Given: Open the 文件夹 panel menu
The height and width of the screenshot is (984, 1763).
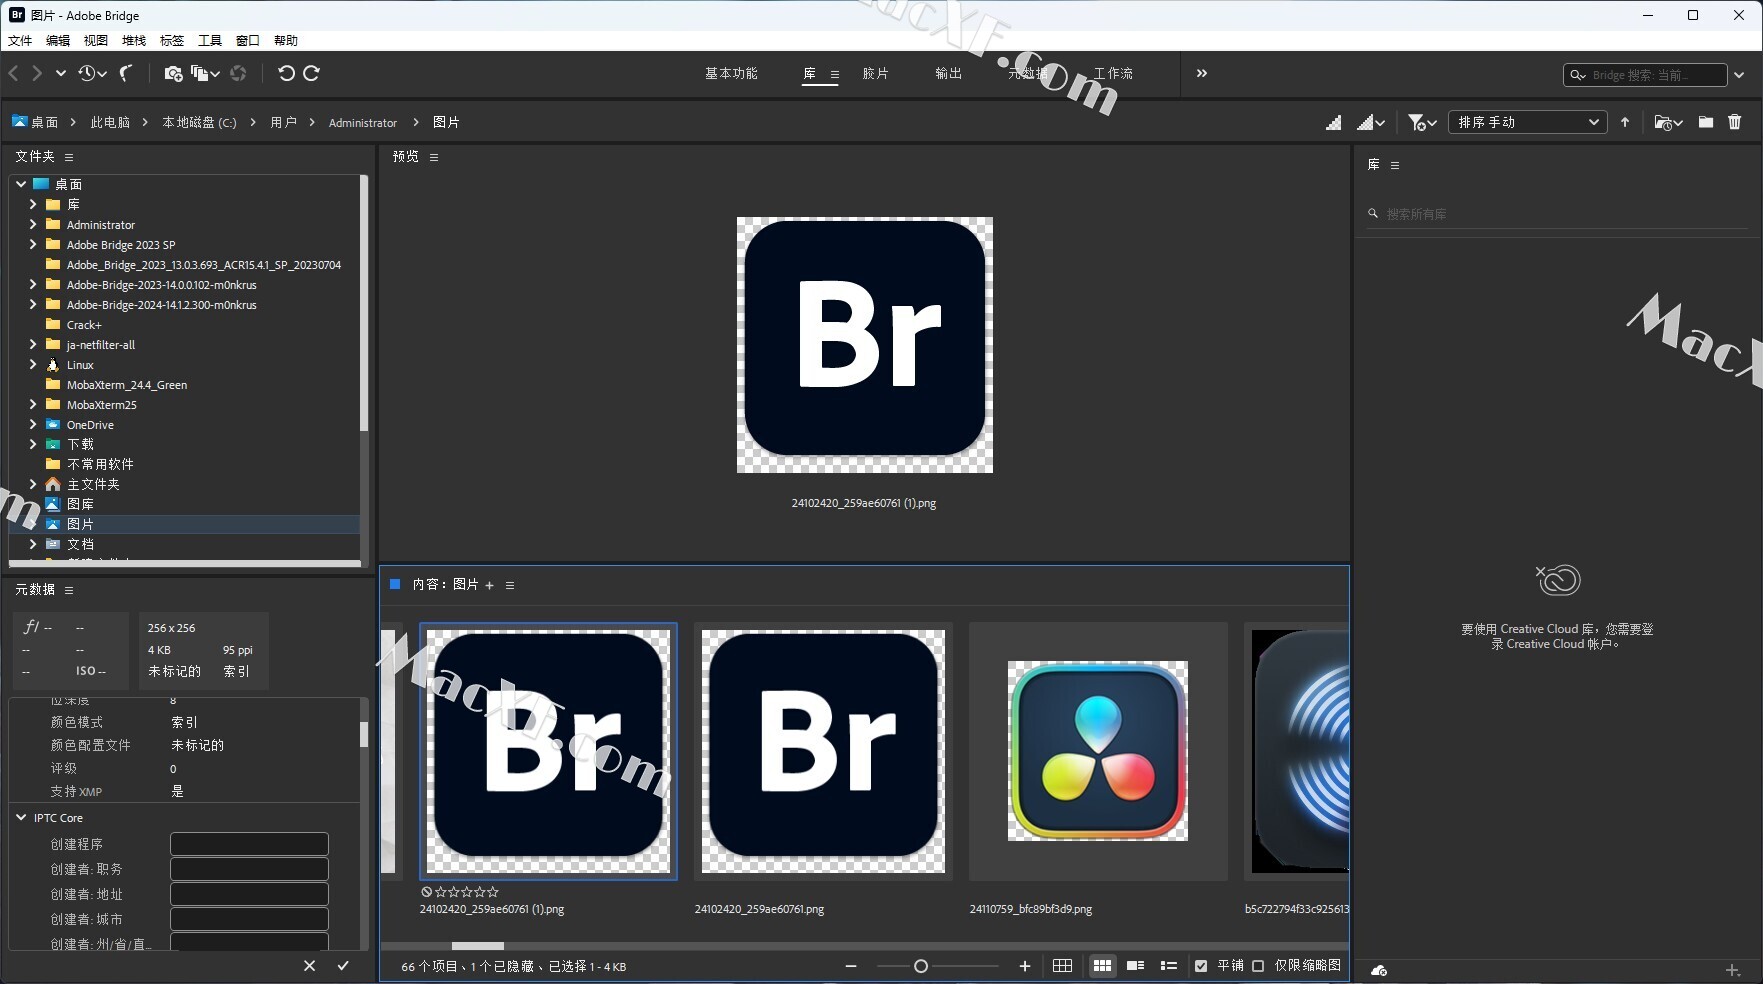Looking at the screenshot, I should pos(69,157).
